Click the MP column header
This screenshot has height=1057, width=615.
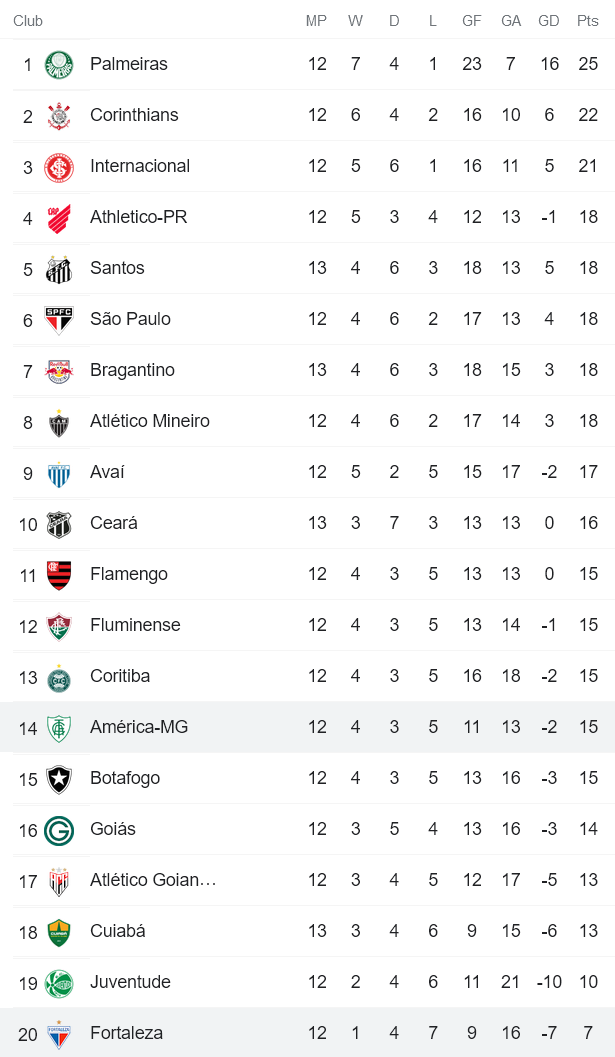click(x=316, y=21)
